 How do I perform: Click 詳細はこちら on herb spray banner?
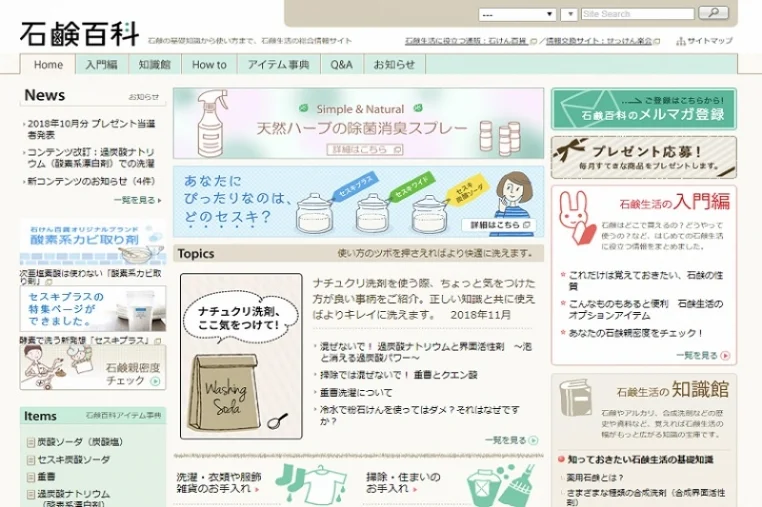tap(365, 150)
